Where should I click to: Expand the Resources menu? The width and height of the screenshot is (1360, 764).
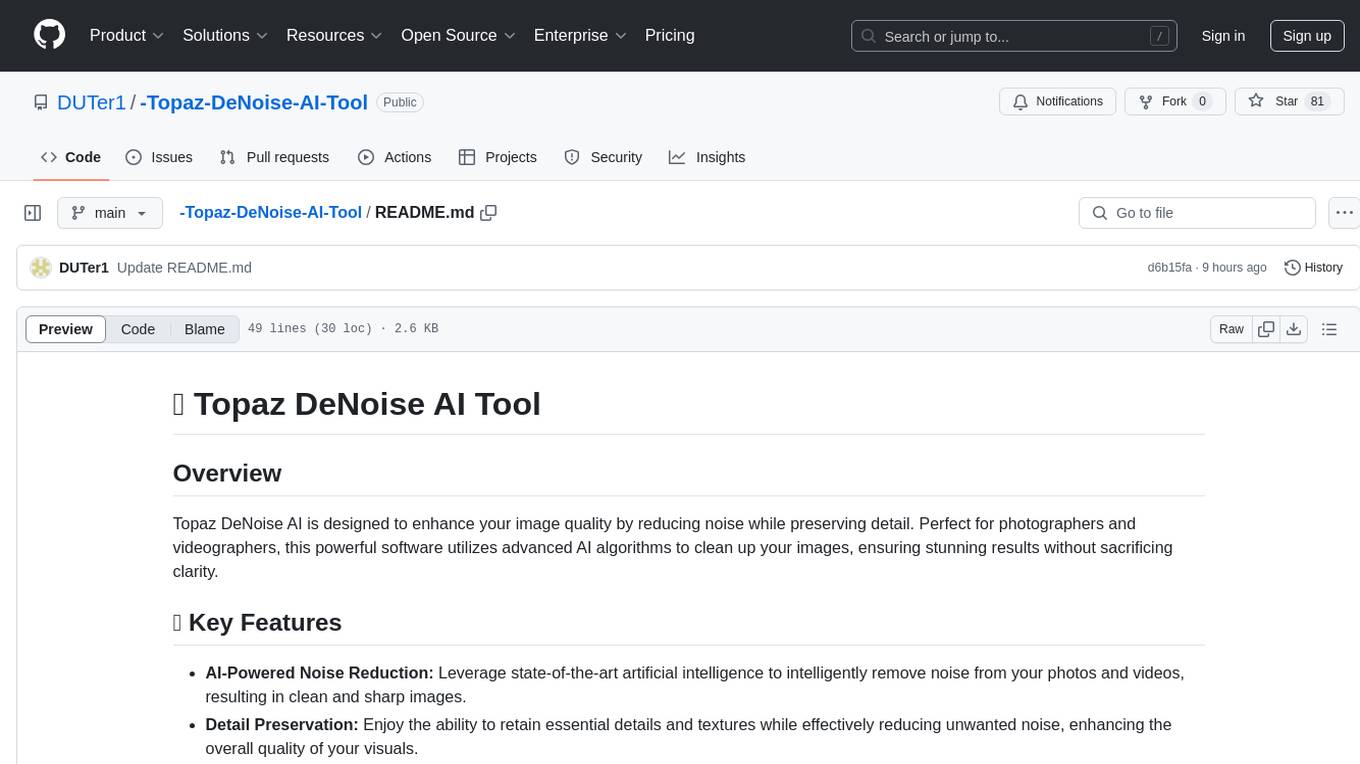tap(334, 35)
